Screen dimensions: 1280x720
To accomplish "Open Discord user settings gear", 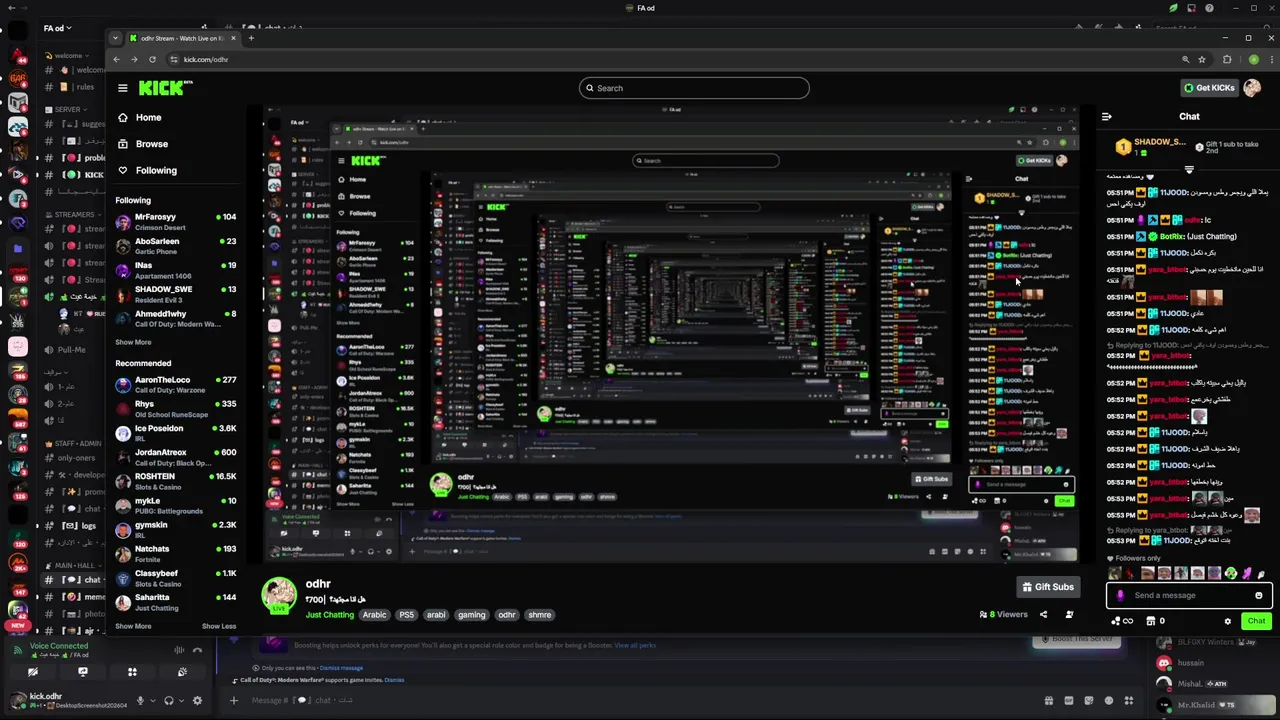I will 197,701.
